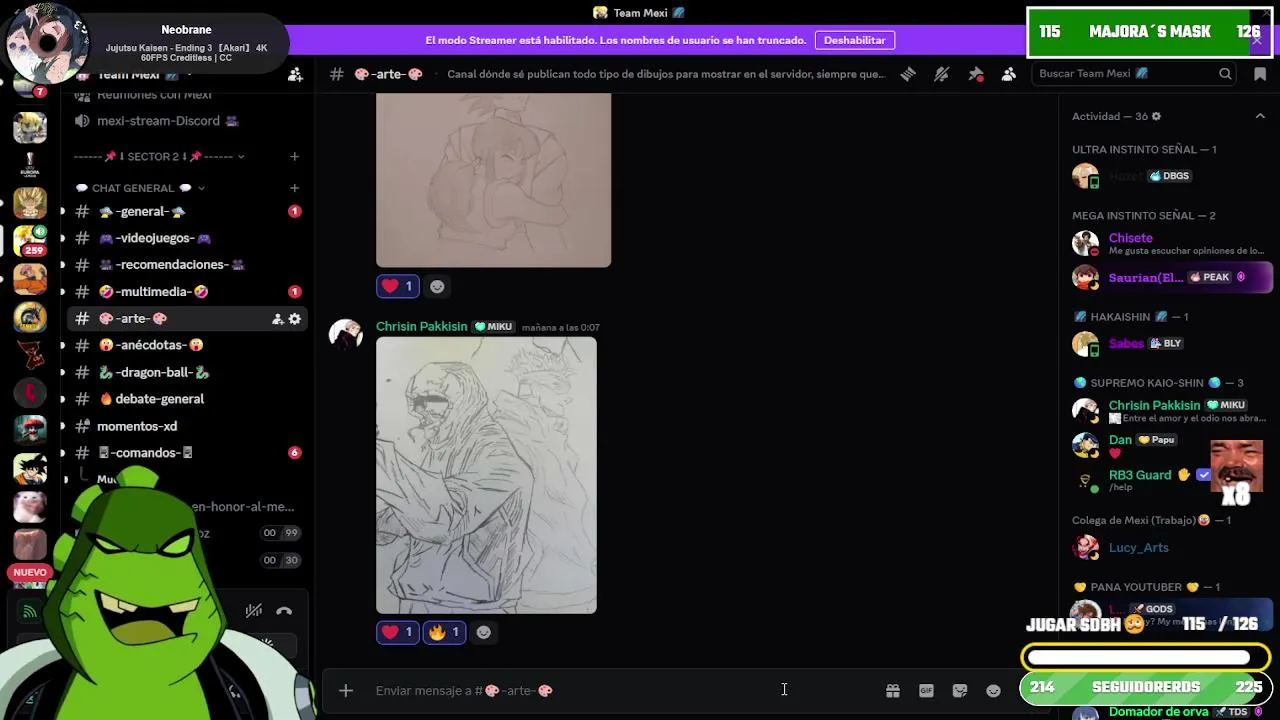The width and height of the screenshot is (1280, 720).
Task: Click the invite people icon beside Team Mexi
Action: click(295, 74)
